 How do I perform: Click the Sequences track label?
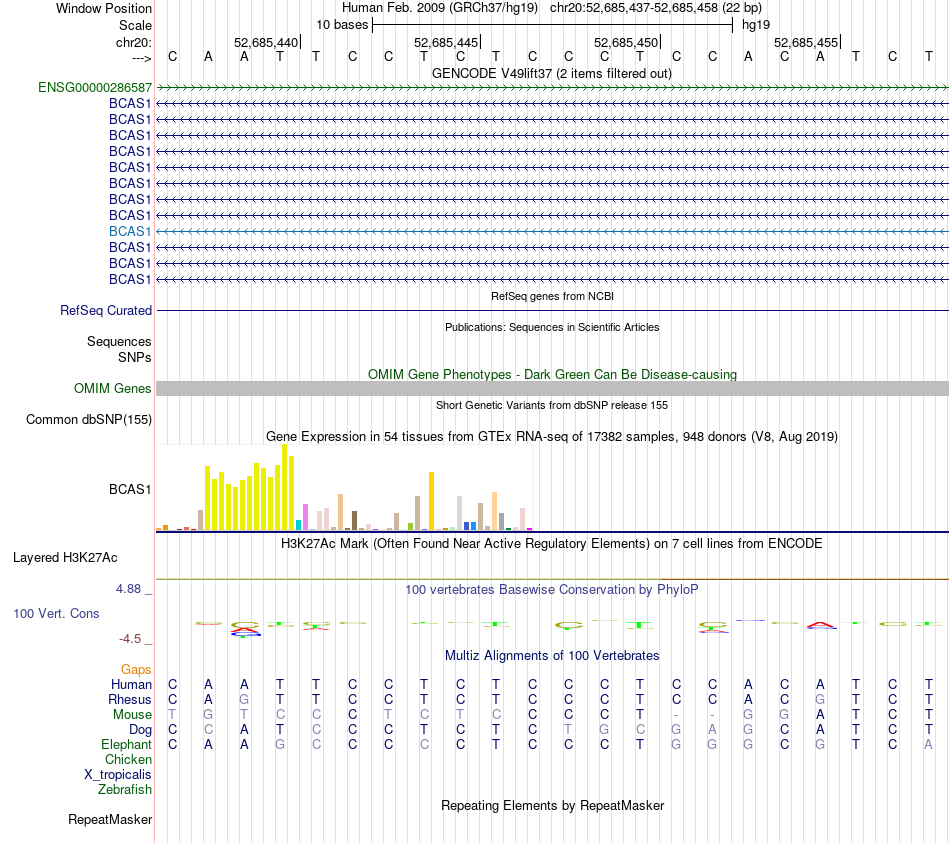[119, 341]
